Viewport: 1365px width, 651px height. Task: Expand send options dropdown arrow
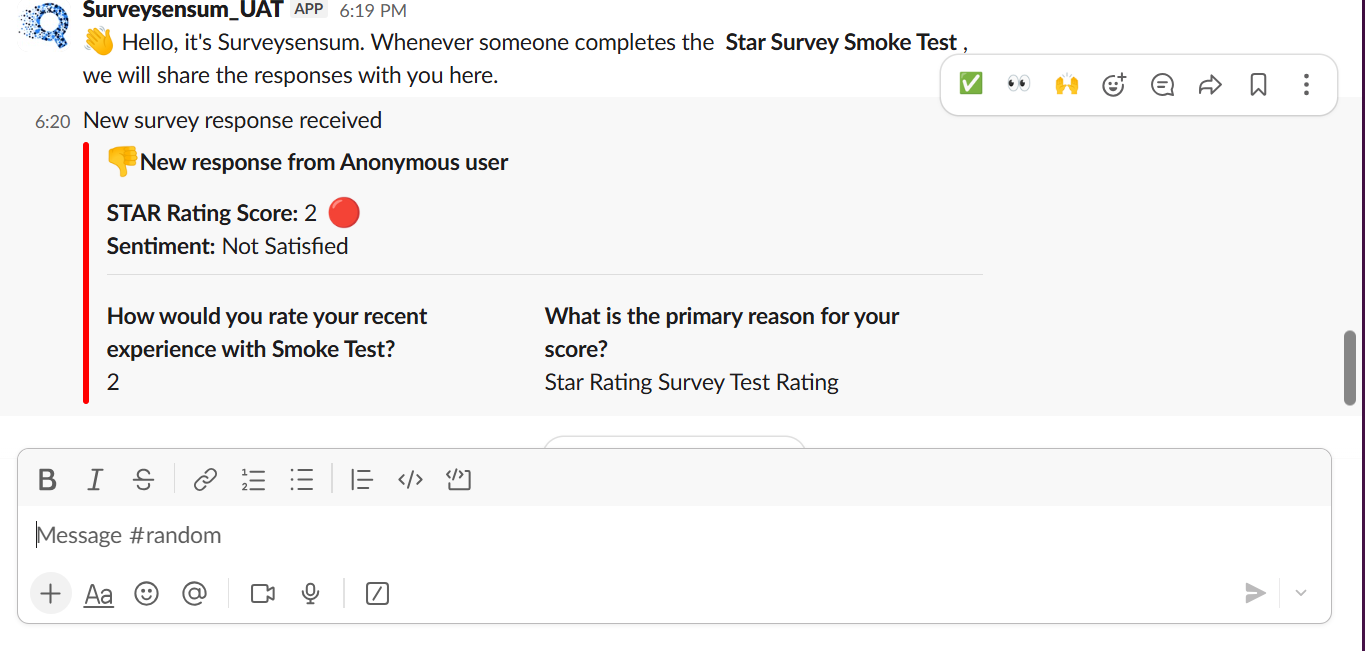pos(1301,593)
